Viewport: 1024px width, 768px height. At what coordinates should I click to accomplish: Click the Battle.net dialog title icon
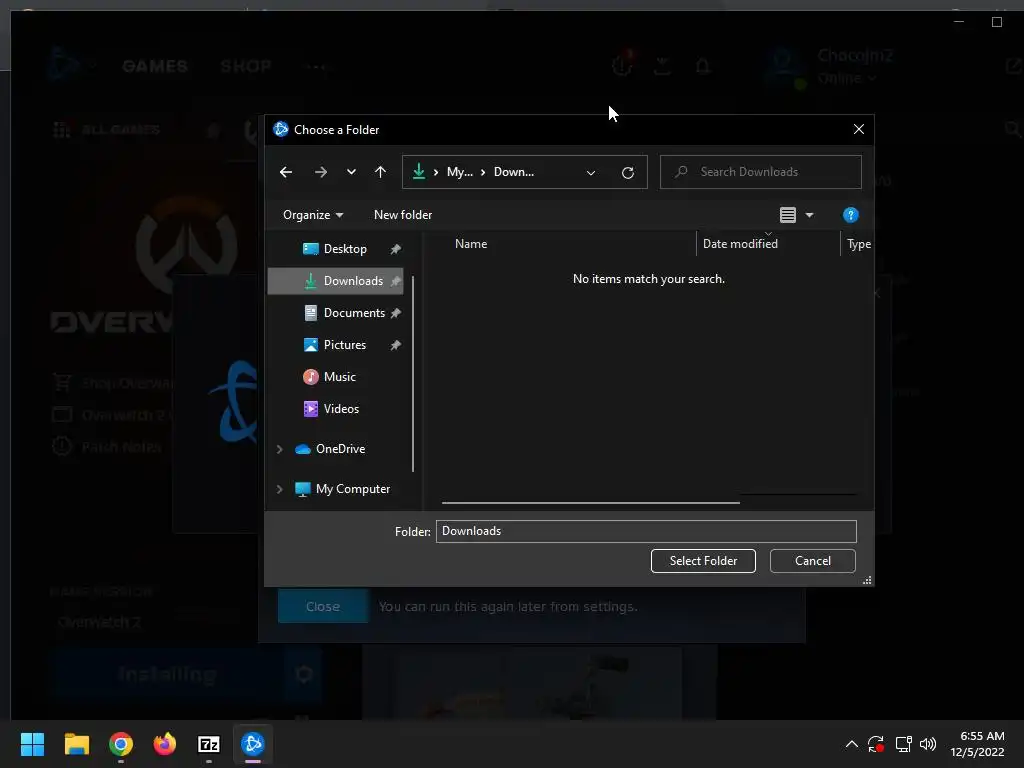pyautogui.click(x=281, y=129)
